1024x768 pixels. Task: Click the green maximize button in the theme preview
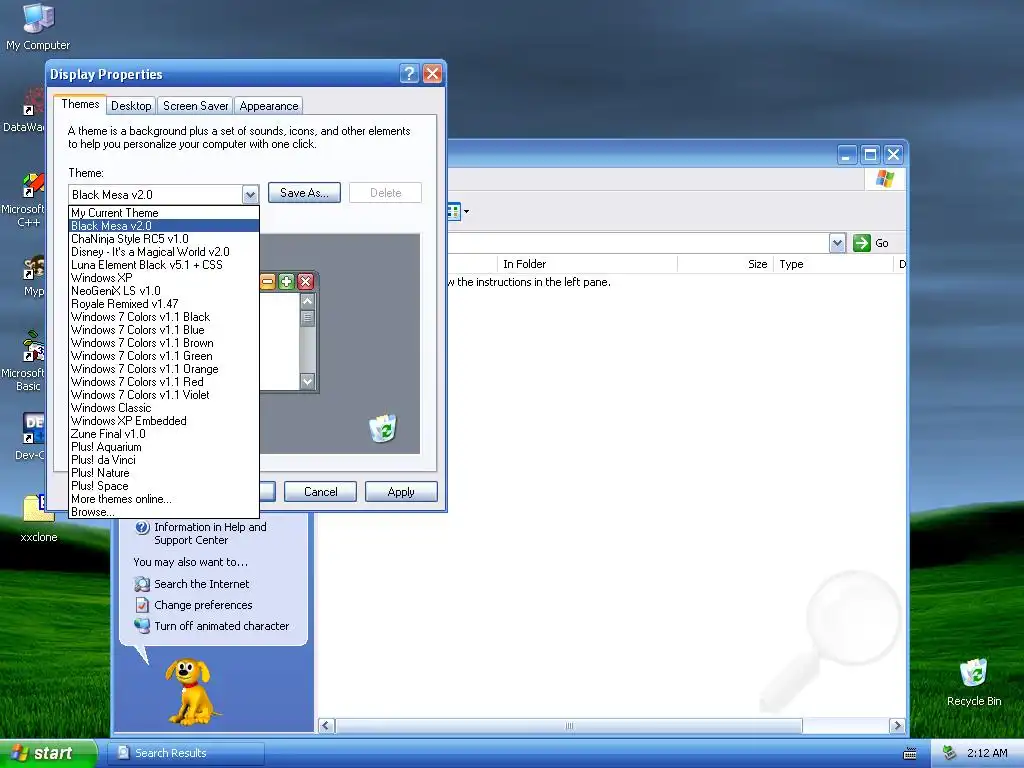pos(286,281)
